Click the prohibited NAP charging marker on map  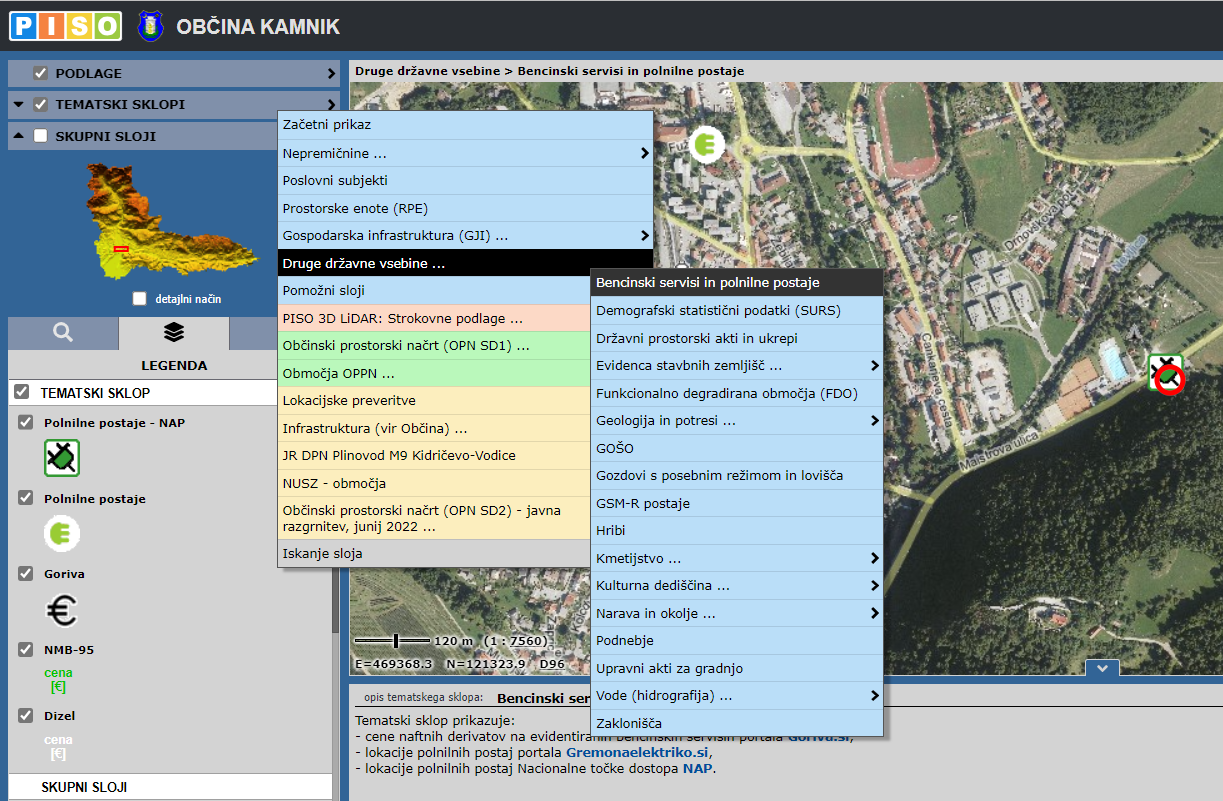1166,374
